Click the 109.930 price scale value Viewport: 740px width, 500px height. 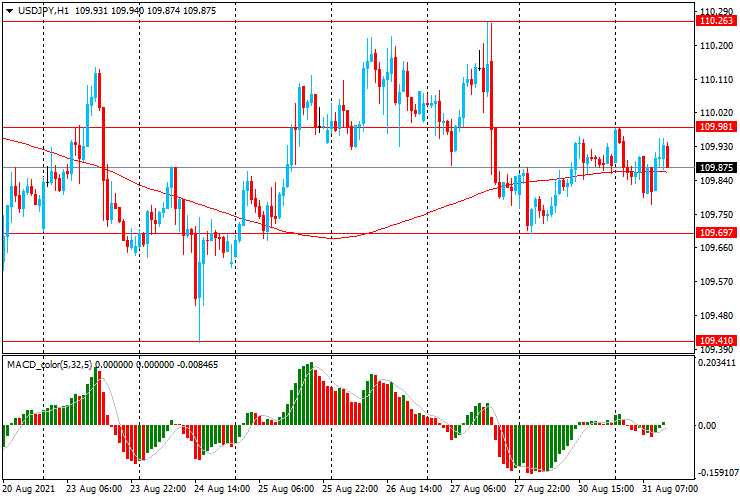point(716,147)
